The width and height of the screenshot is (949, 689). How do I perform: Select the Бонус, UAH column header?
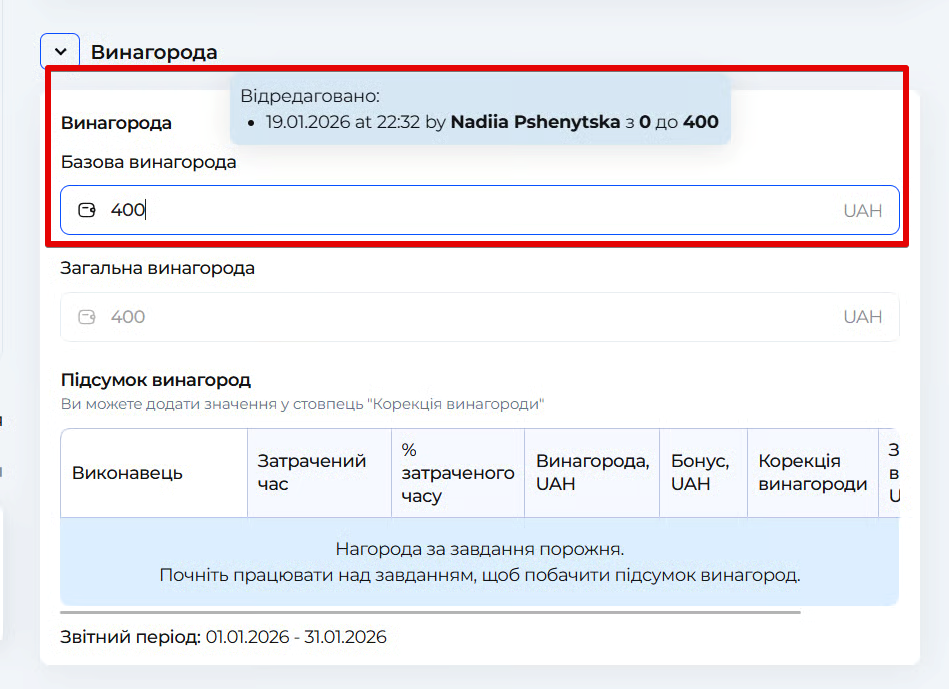click(701, 473)
